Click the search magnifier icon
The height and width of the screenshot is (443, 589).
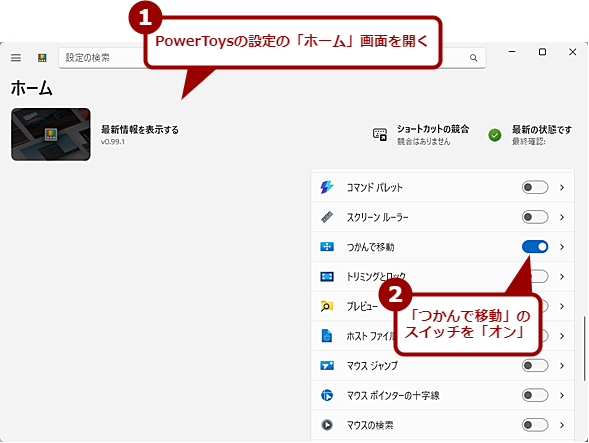(473, 58)
